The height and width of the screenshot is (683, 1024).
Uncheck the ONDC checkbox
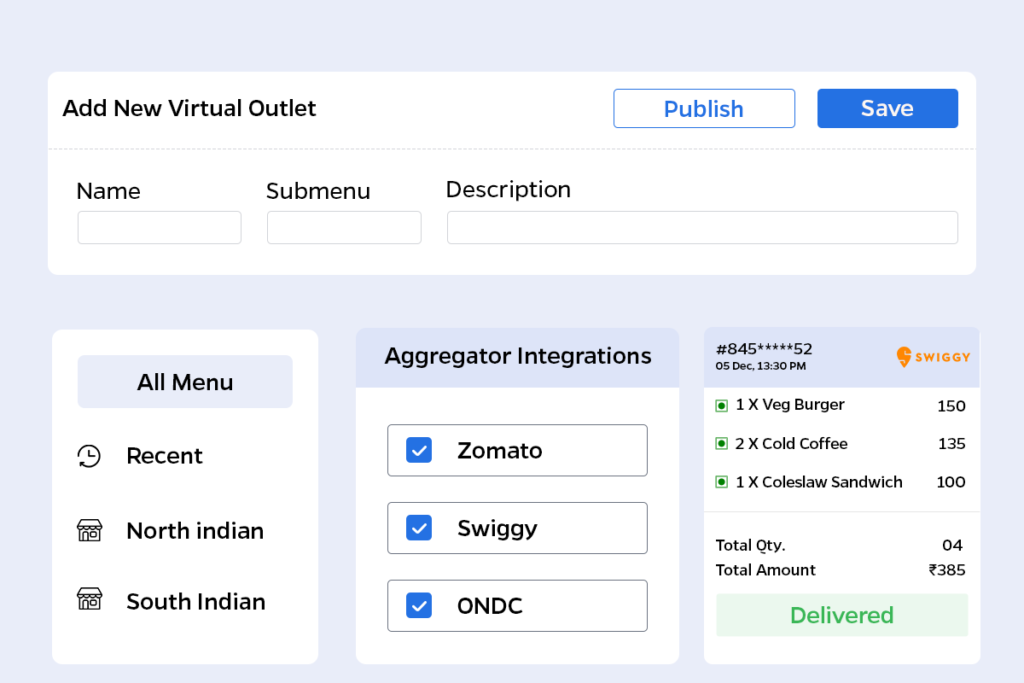(x=419, y=606)
